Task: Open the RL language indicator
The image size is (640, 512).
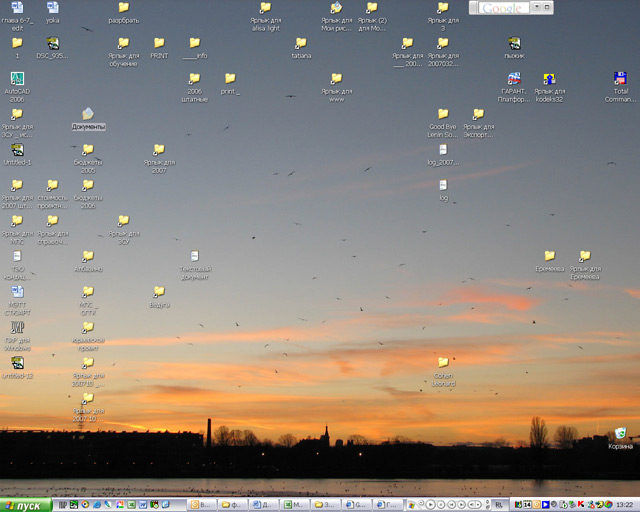Action: pyautogui.click(x=499, y=505)
